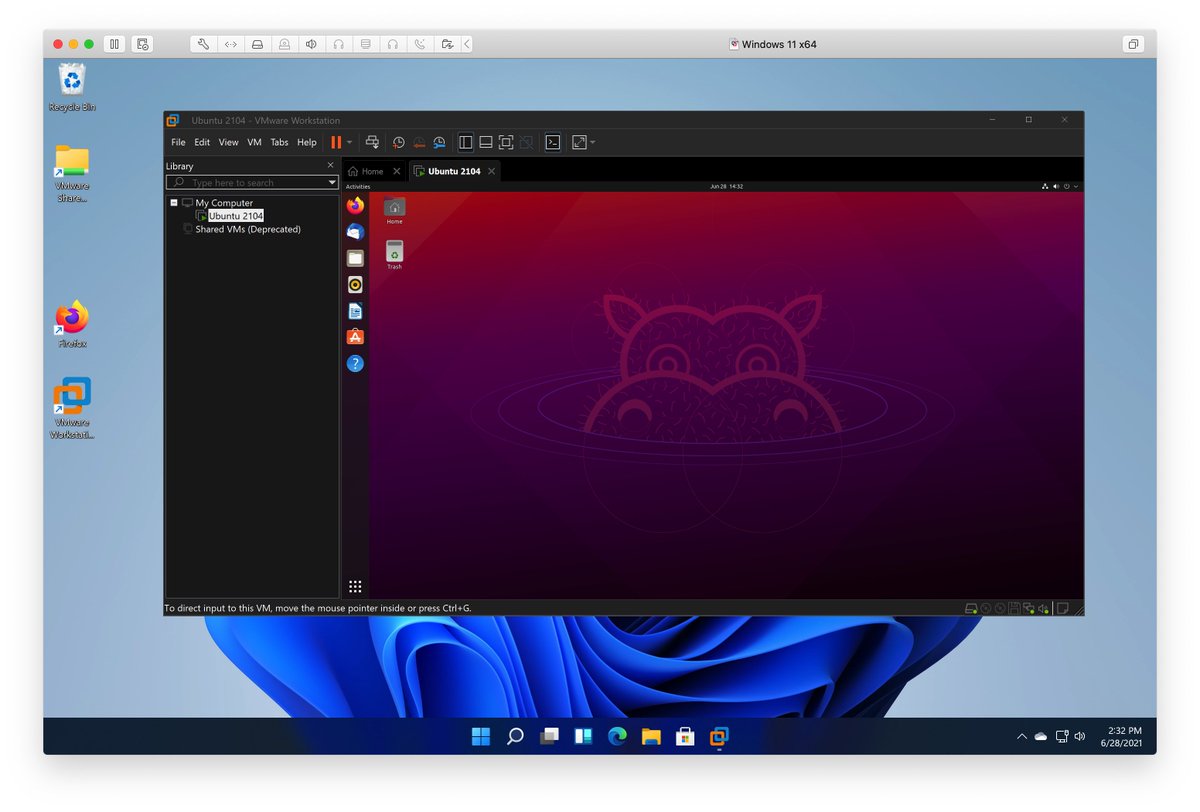The image size is (1200, 812).
Task: Open Files from the Ubuntu dock
Action: tap(355, 258)
